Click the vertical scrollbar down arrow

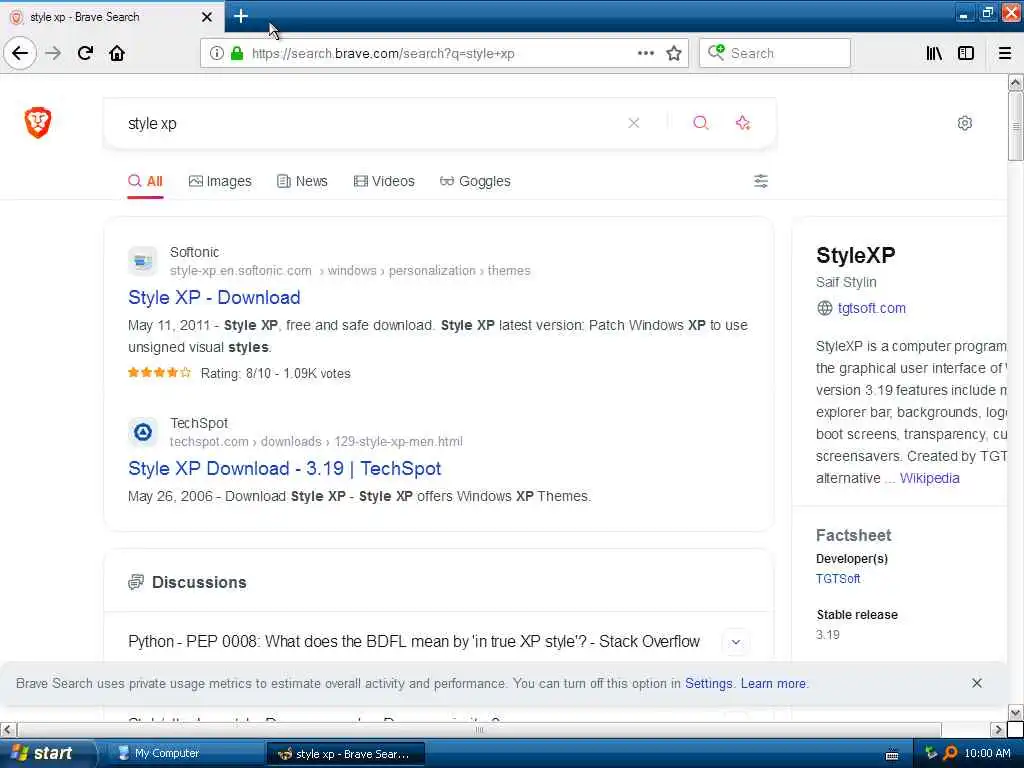tap(1016, 712)
